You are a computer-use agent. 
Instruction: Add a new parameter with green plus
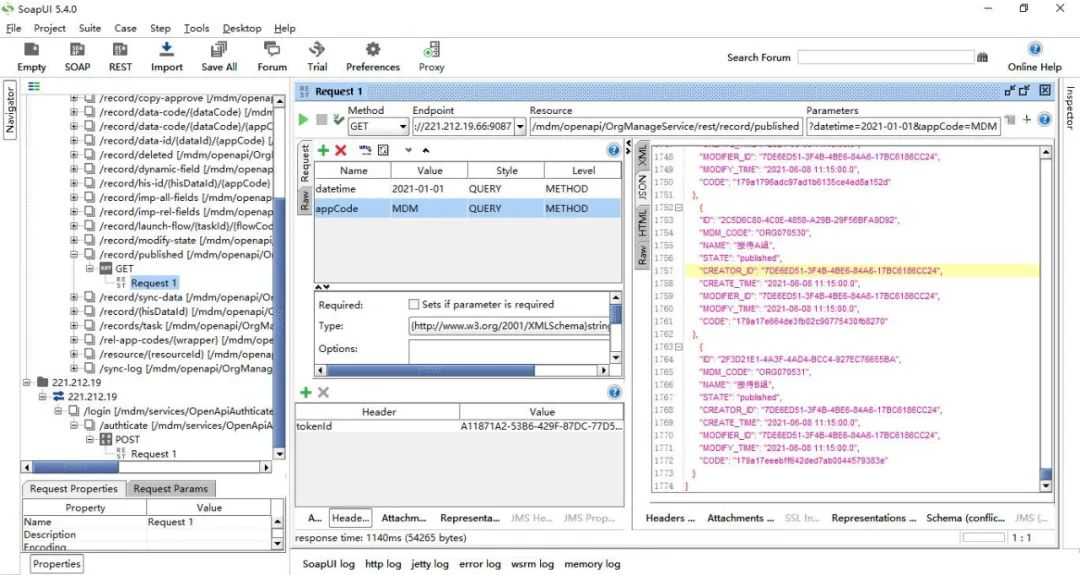pos(323,150)
